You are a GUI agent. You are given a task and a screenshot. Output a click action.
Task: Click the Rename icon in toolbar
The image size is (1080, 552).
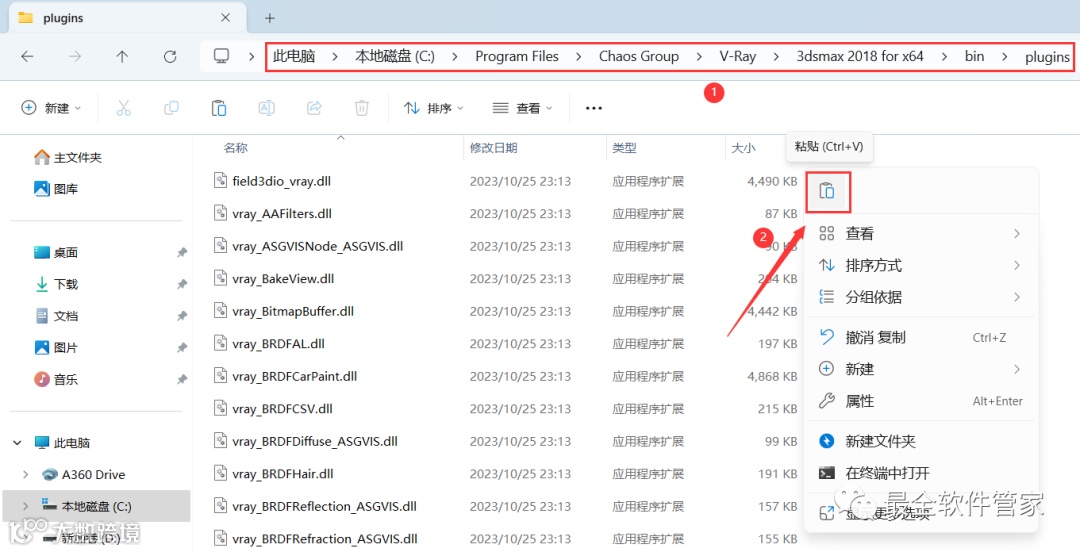(x=266, y=108)
